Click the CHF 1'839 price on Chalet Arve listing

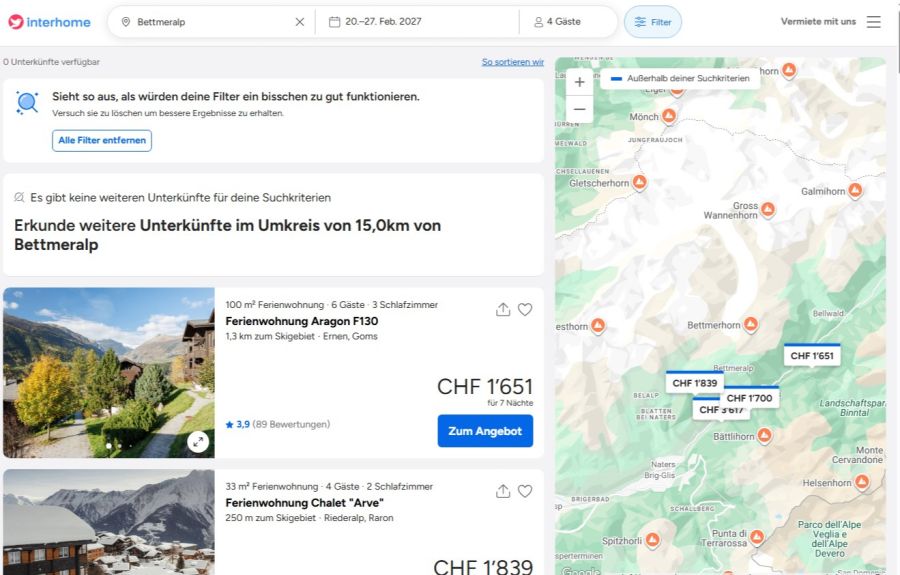(x=483, y=567)
